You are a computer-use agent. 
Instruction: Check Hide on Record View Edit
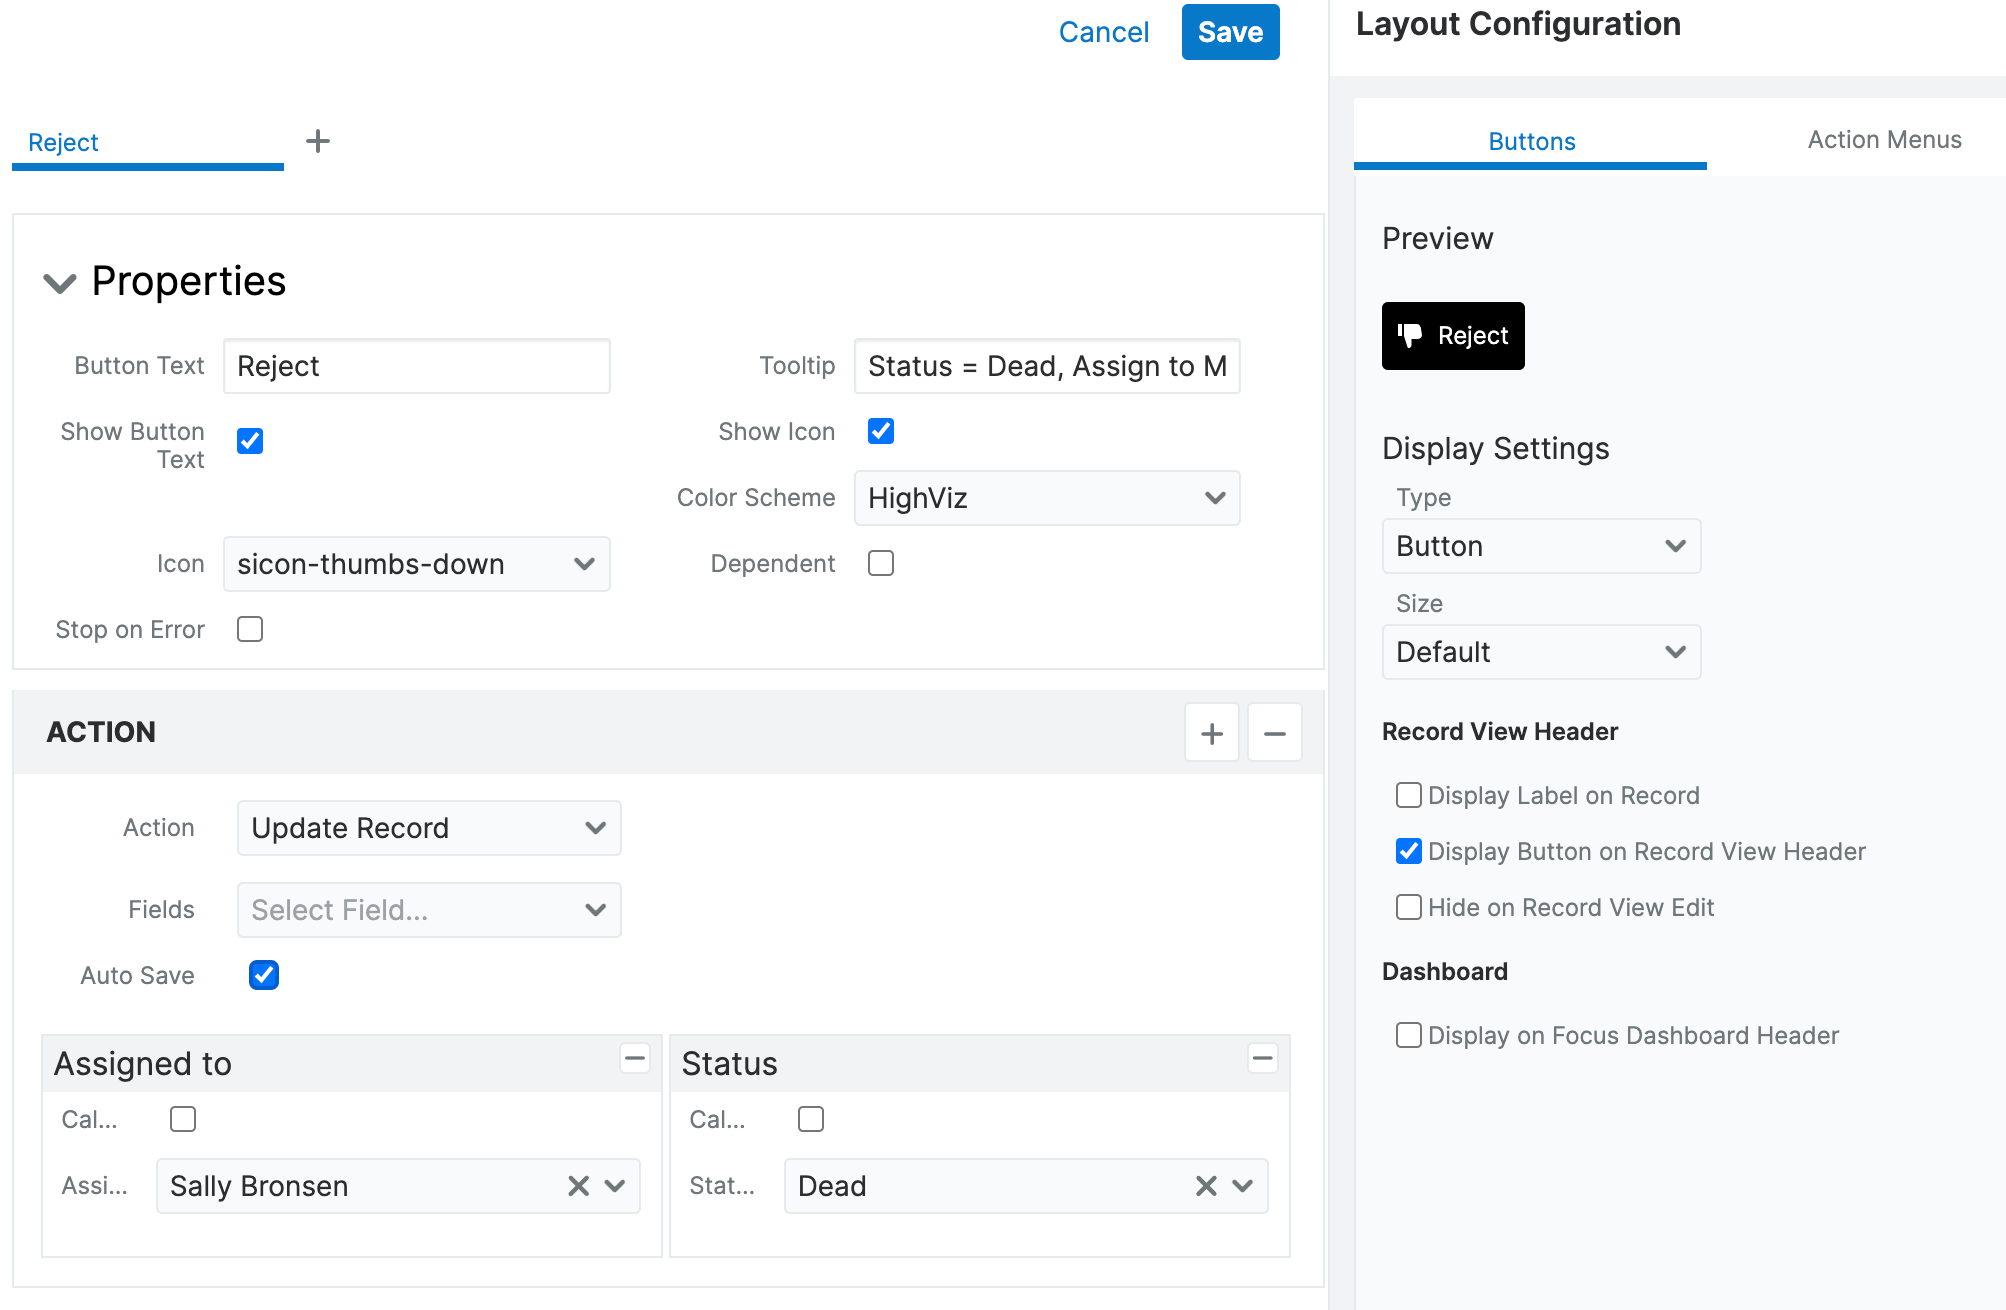[x=1408, y=907]
